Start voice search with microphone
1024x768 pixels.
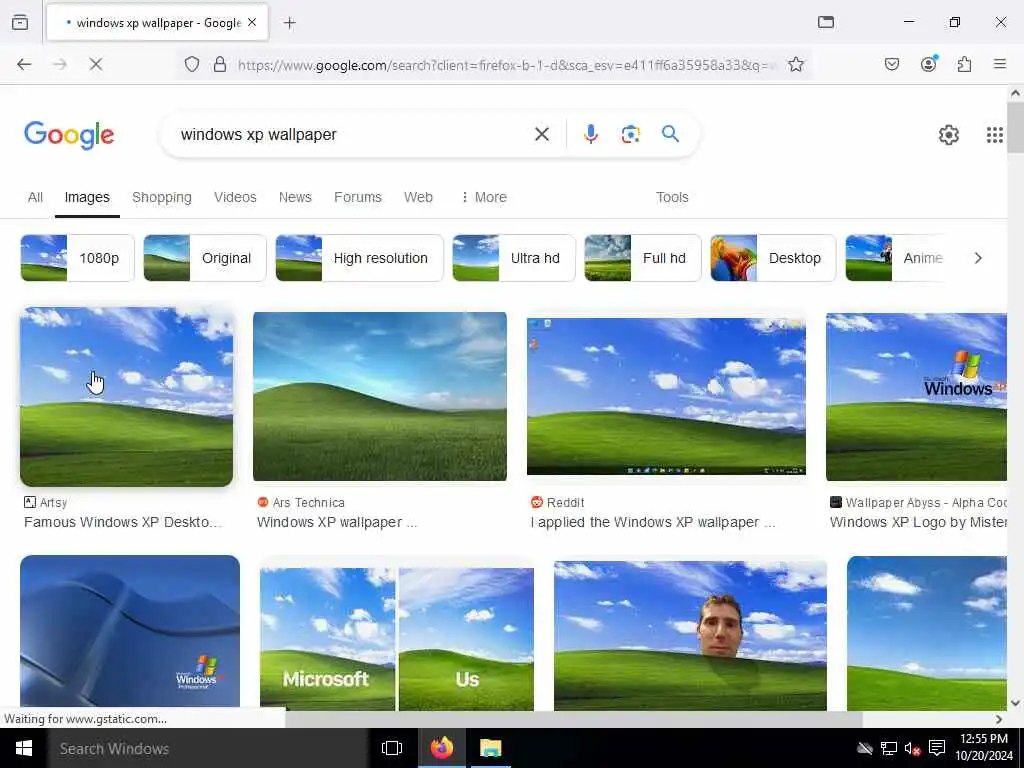point(590,134)
